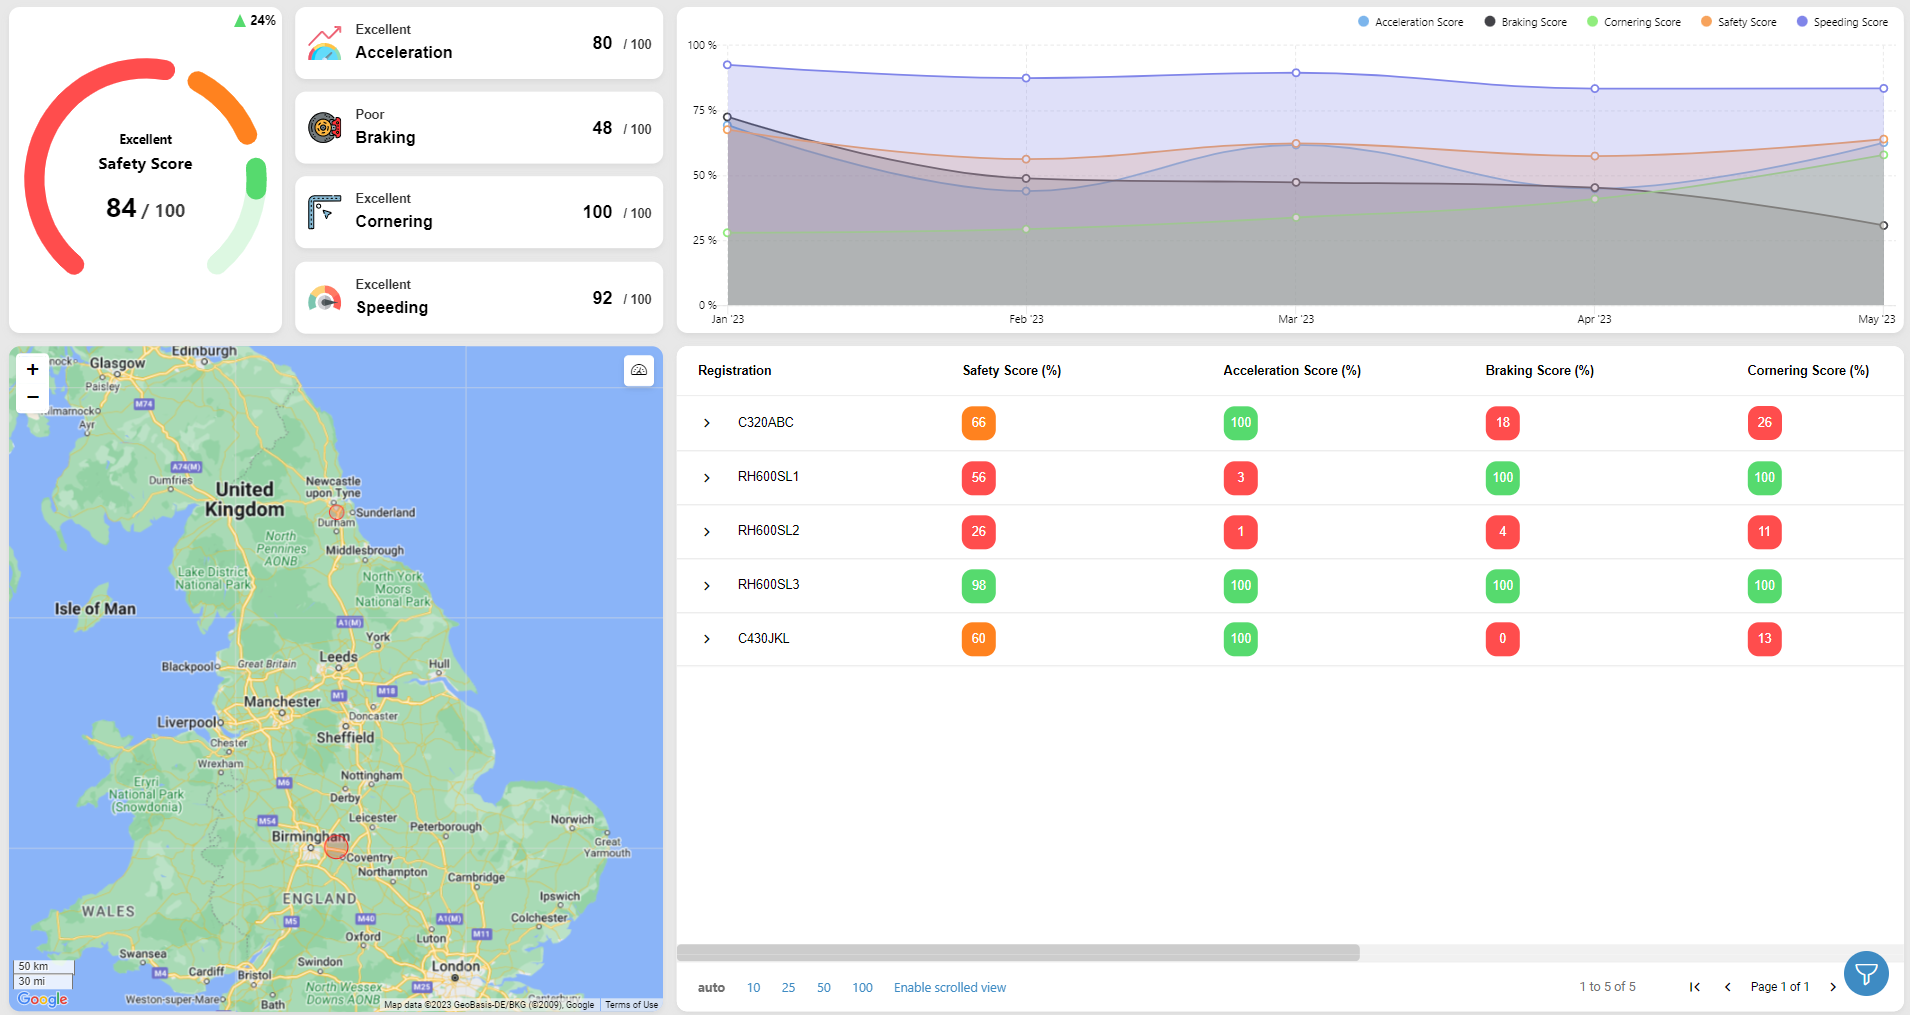Viewport: 1910px width, 1015px height.
Task: Select the auto page size option
Action: coord(710,987)
